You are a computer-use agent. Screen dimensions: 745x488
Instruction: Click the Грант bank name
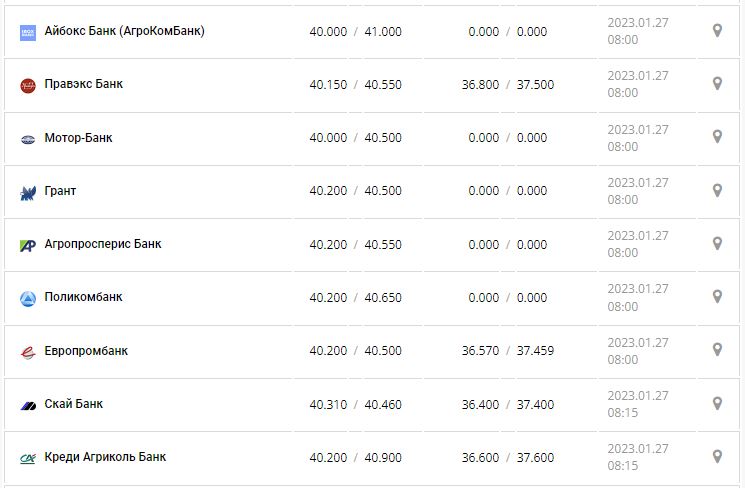click(60, 190)
